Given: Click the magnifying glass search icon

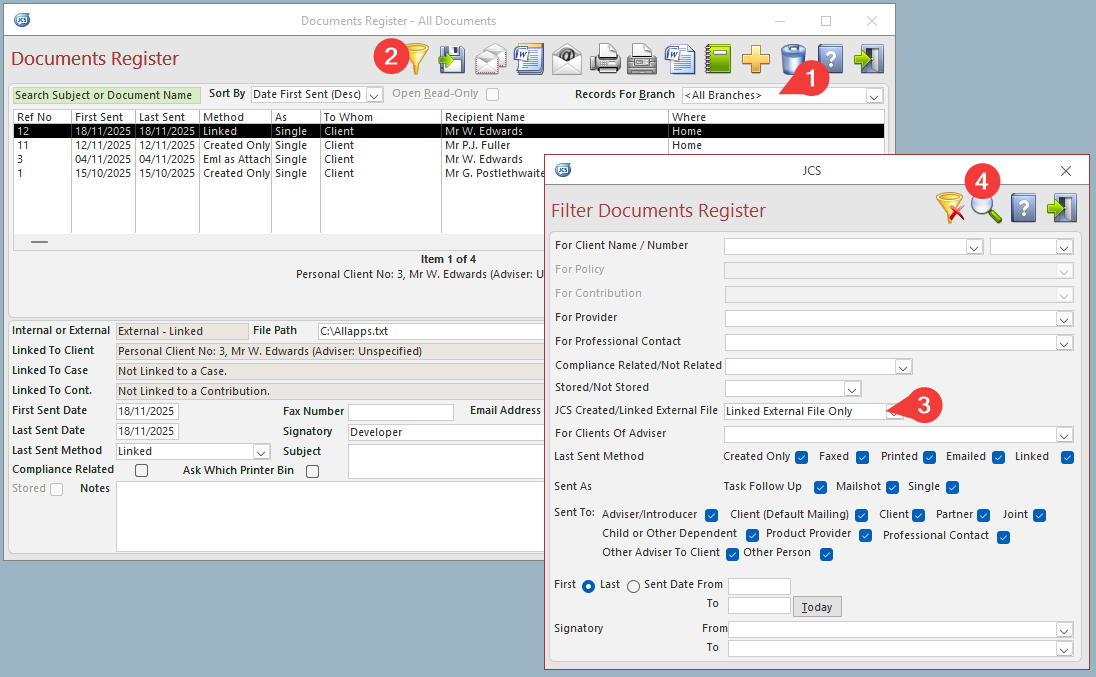Looking at the screenshot, I should click(986, 207).
